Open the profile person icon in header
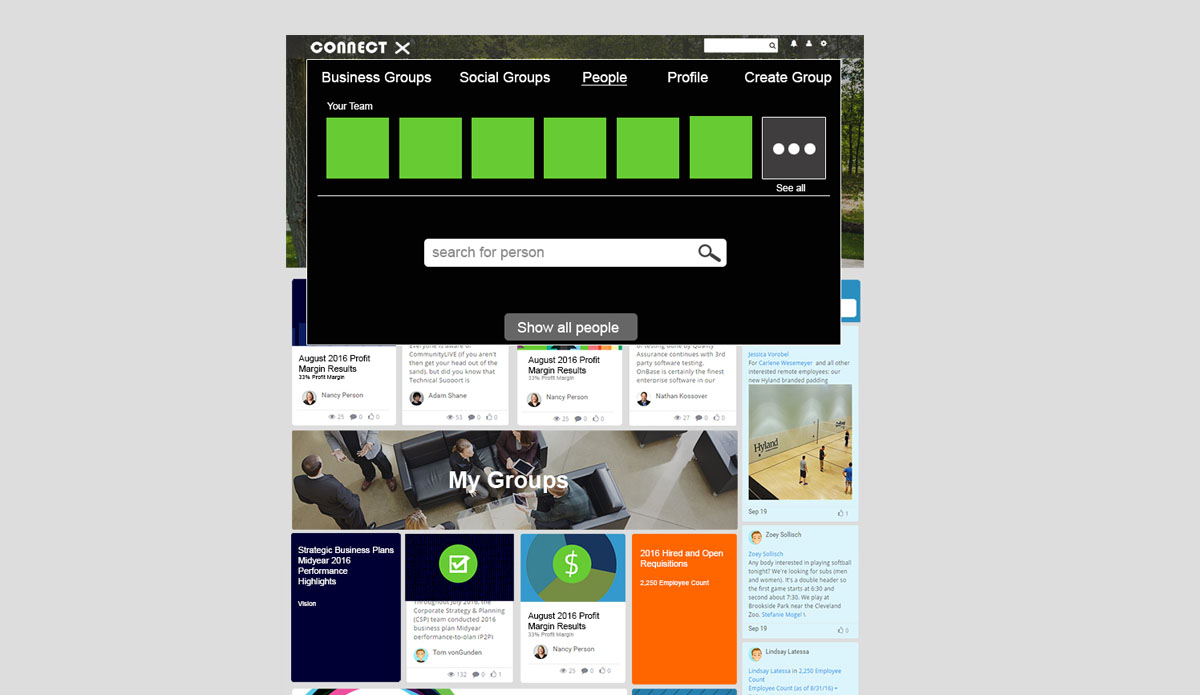Screen dimensions: 1200x695 point(808,44)
